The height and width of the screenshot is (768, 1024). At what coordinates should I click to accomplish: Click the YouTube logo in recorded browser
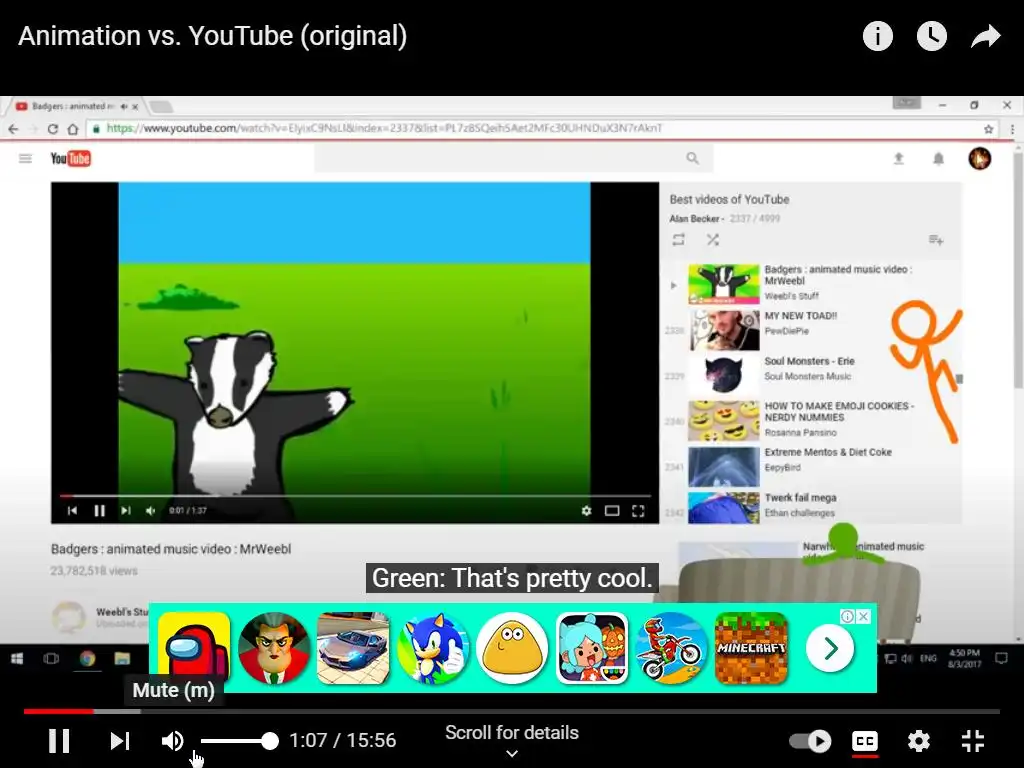pos(71,158)
